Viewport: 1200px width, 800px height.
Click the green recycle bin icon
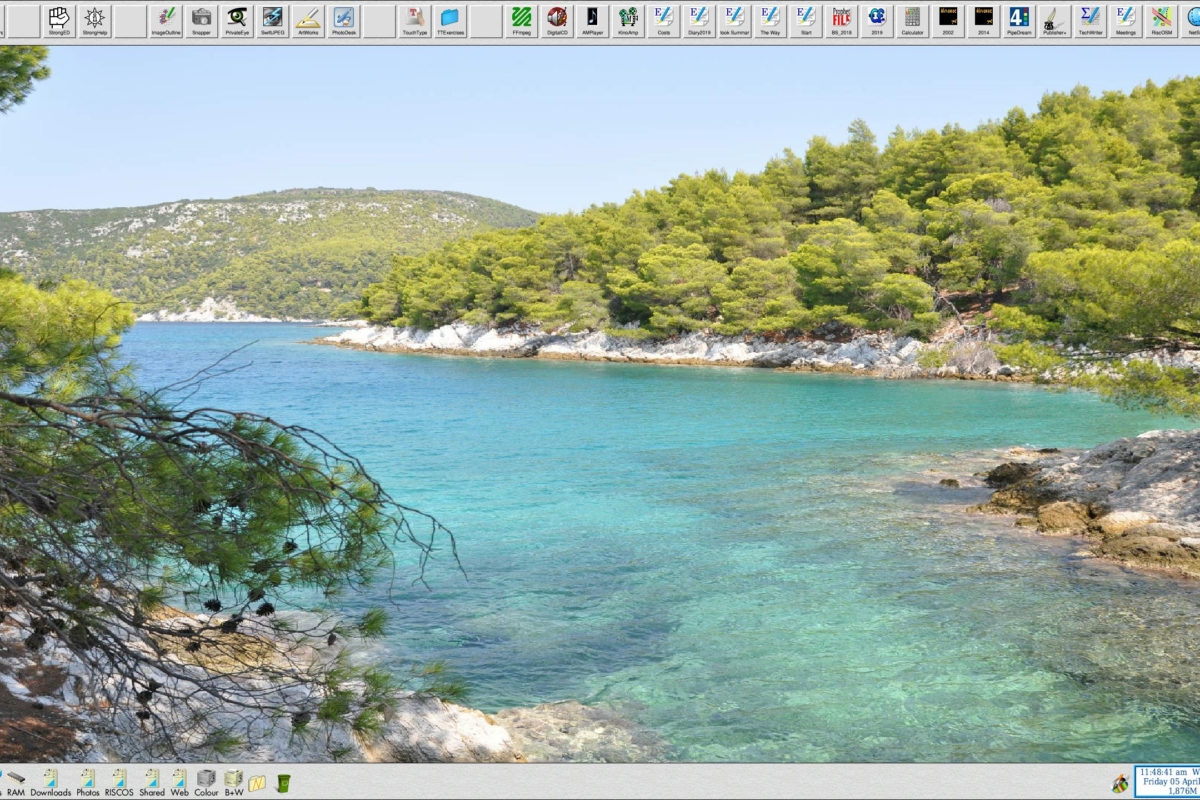(x=283, y=783)
